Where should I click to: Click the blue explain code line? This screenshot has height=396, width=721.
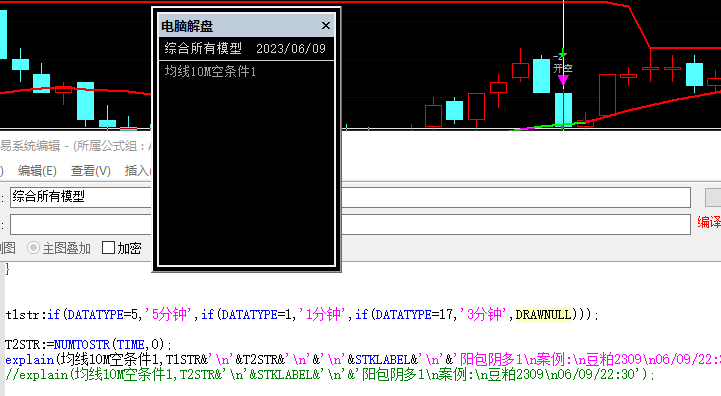coord(363,359)
